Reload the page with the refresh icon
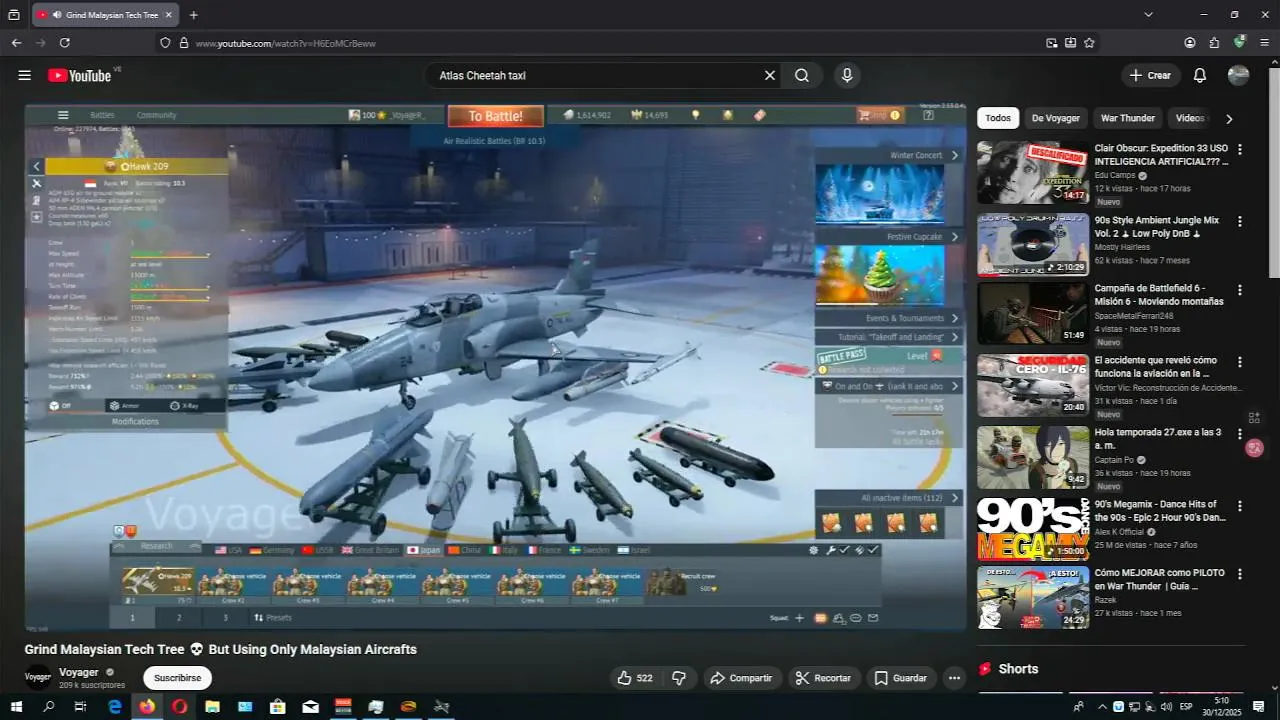 [65, 43]
